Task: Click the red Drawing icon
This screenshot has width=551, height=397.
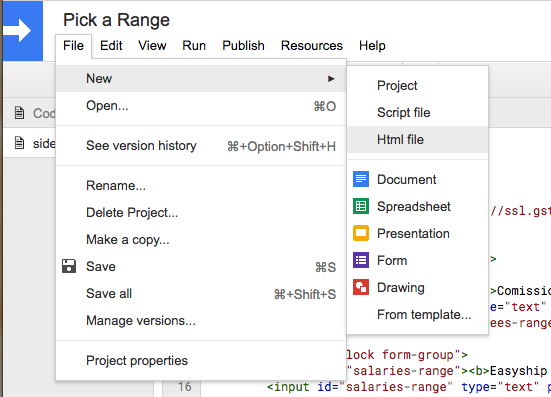Action: pos(361,287)
